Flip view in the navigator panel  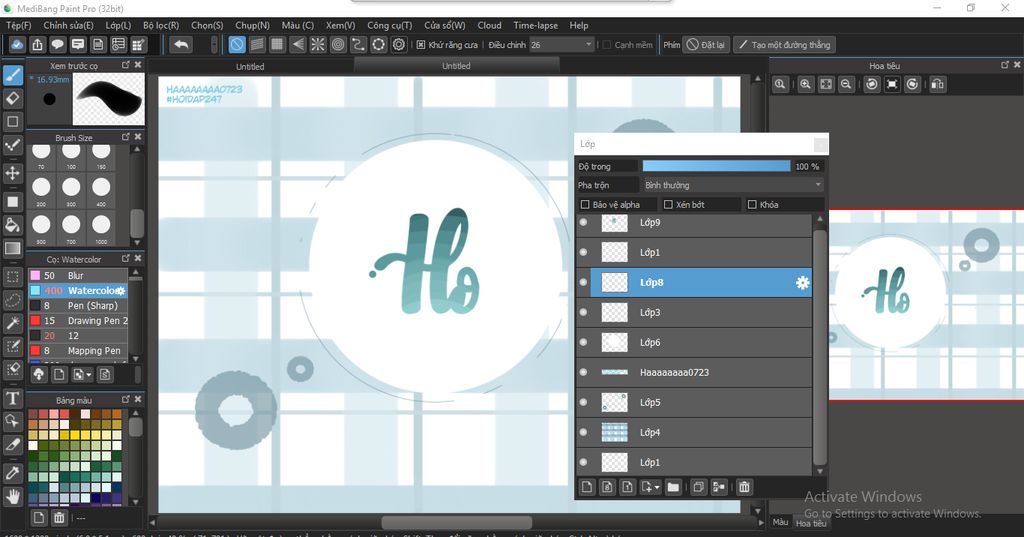click(938, 84)
